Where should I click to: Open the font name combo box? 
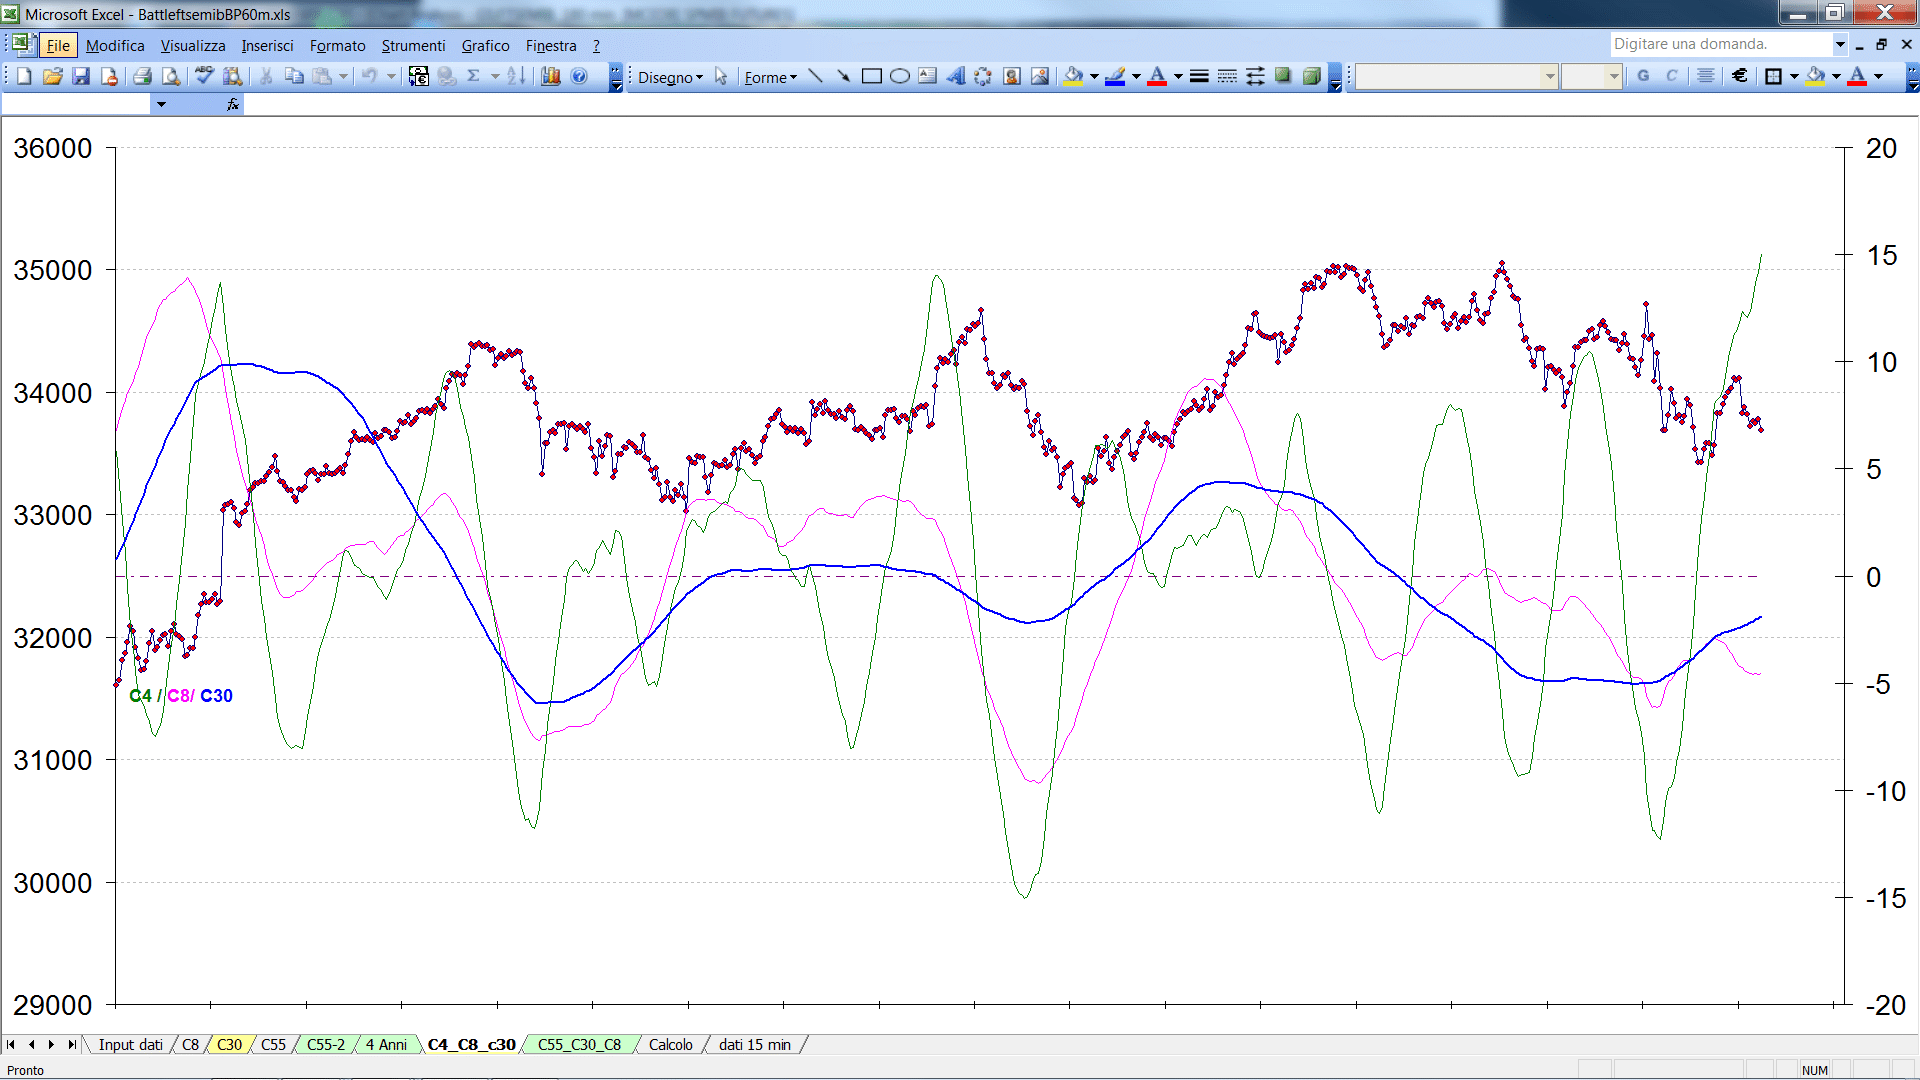[1457, 76]
